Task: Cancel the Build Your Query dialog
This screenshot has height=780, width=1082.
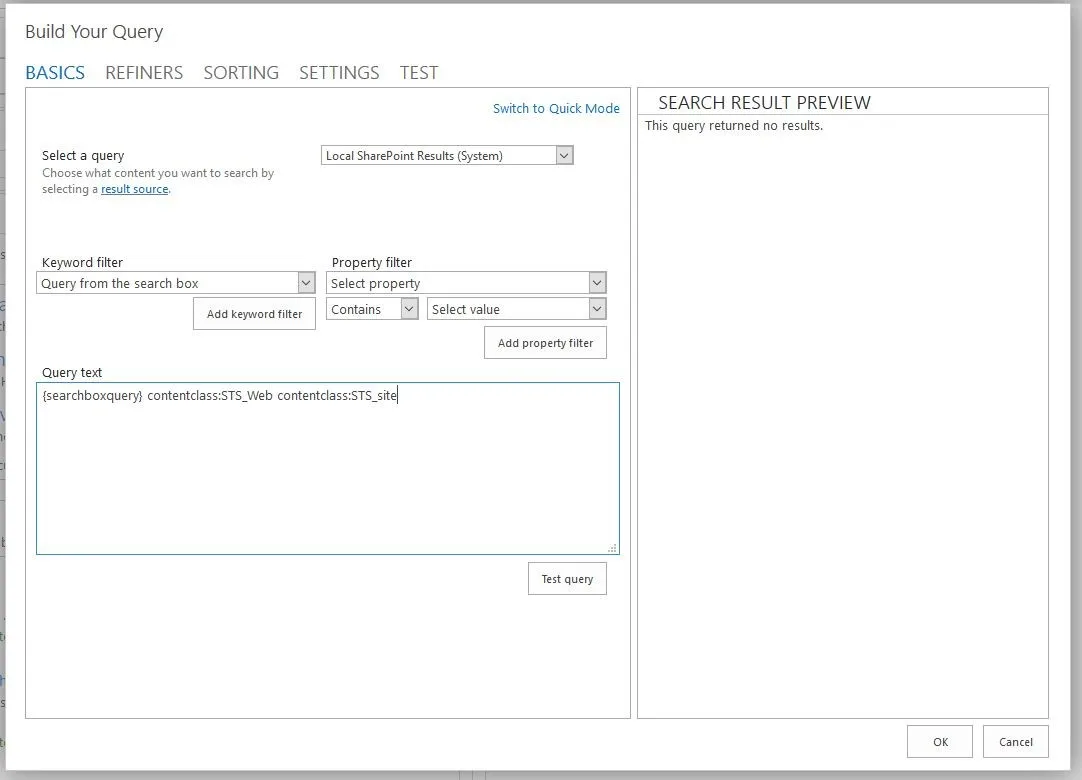Action: coord(1015,742)
